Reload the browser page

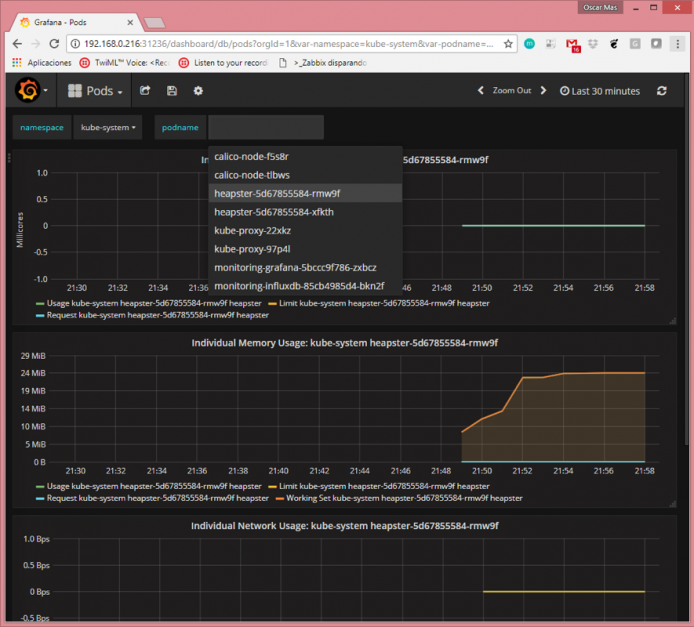[54, 44]
